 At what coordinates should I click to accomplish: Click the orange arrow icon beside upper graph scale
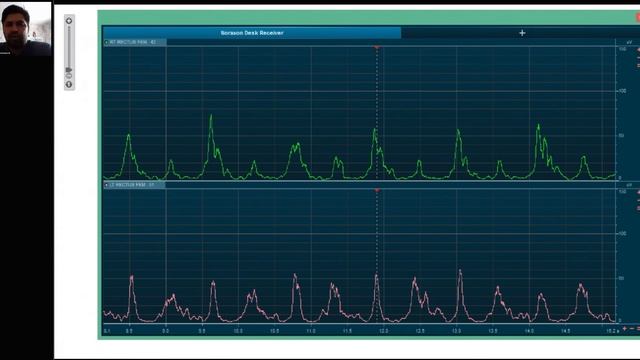pos(638,49)
